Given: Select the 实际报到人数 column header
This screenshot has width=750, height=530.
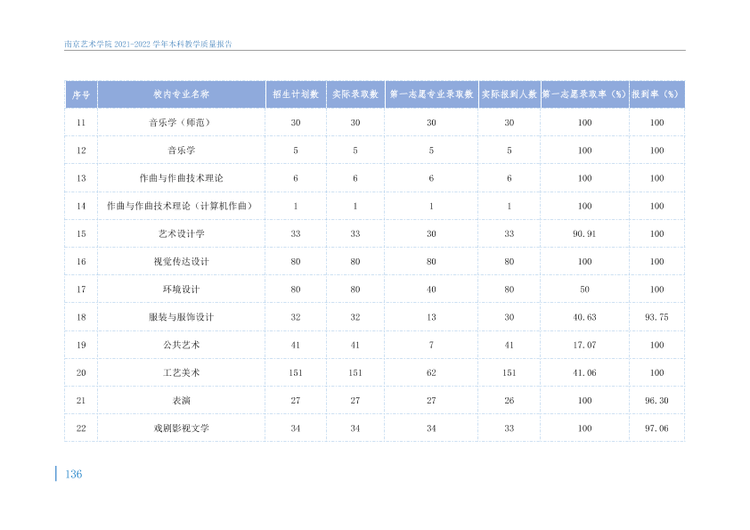Looking at the screenshot, I should (x=509, y=95).
